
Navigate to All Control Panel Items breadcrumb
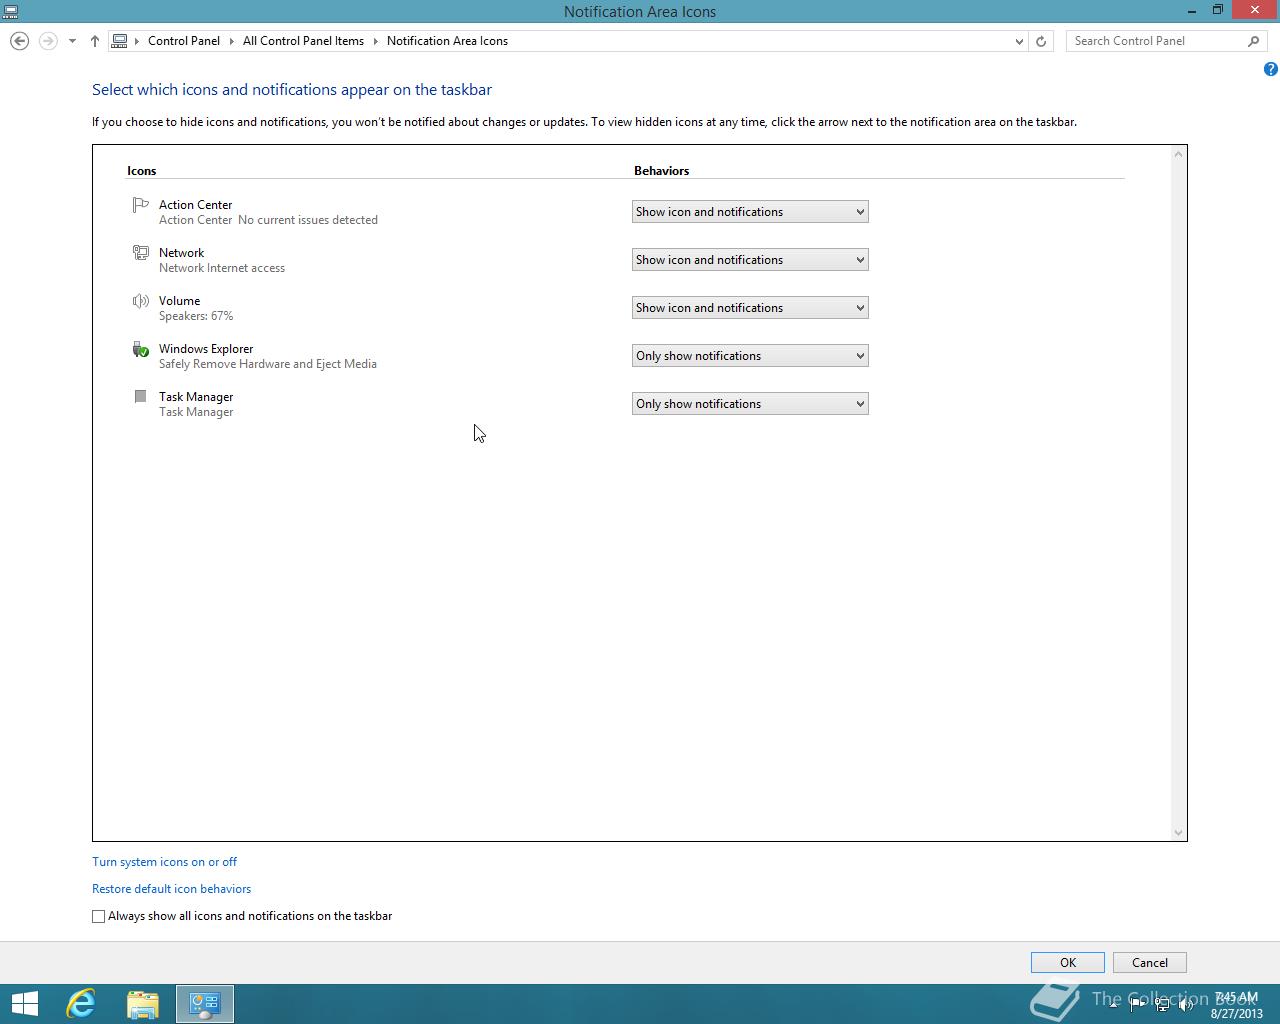(x=303, y=41)
